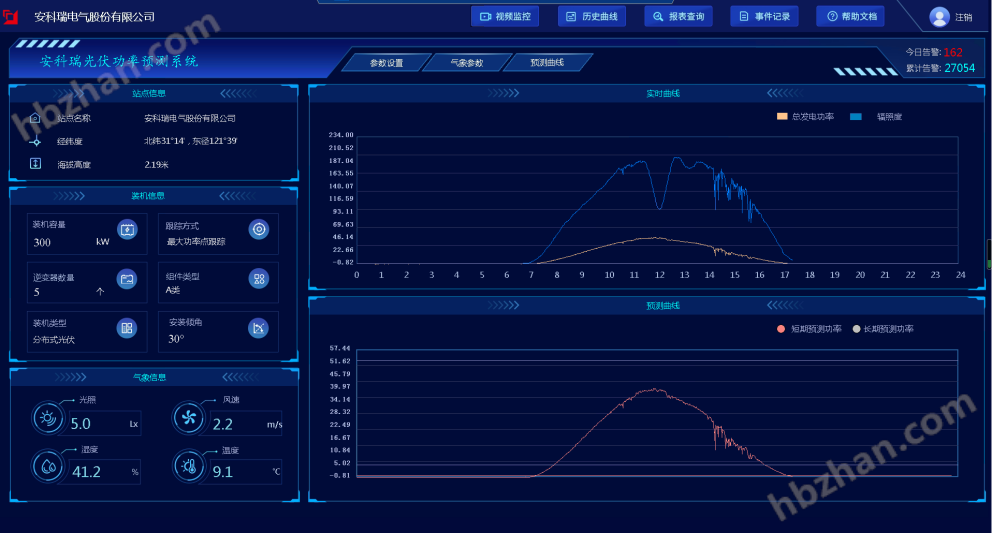This screenshot has height=533, width=992.
Task: Toggle the 总发电功率 series in legend
Action: coord(805,117)
